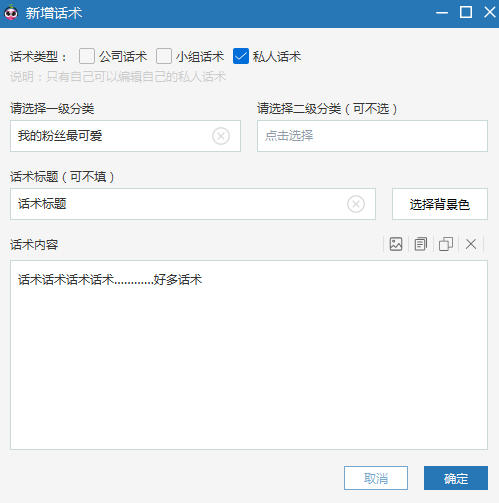Uncheck the 私人话术 checkbox

click(241, 56)
